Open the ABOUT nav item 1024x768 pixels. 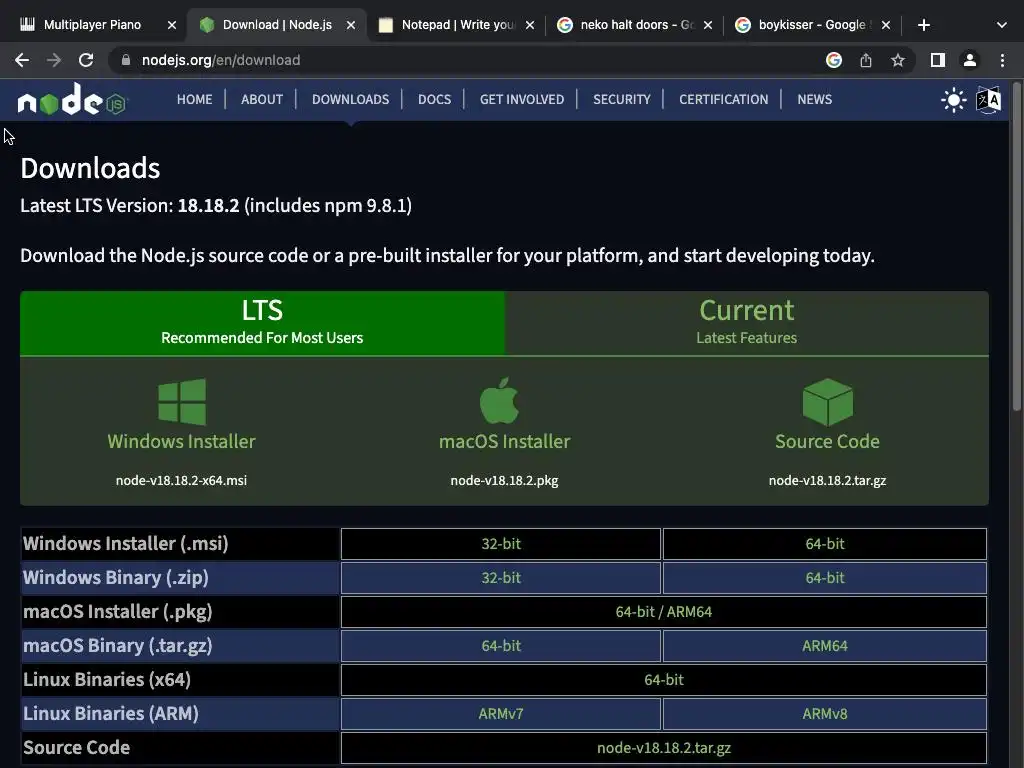pyautogui.click(x=262, y=99)
